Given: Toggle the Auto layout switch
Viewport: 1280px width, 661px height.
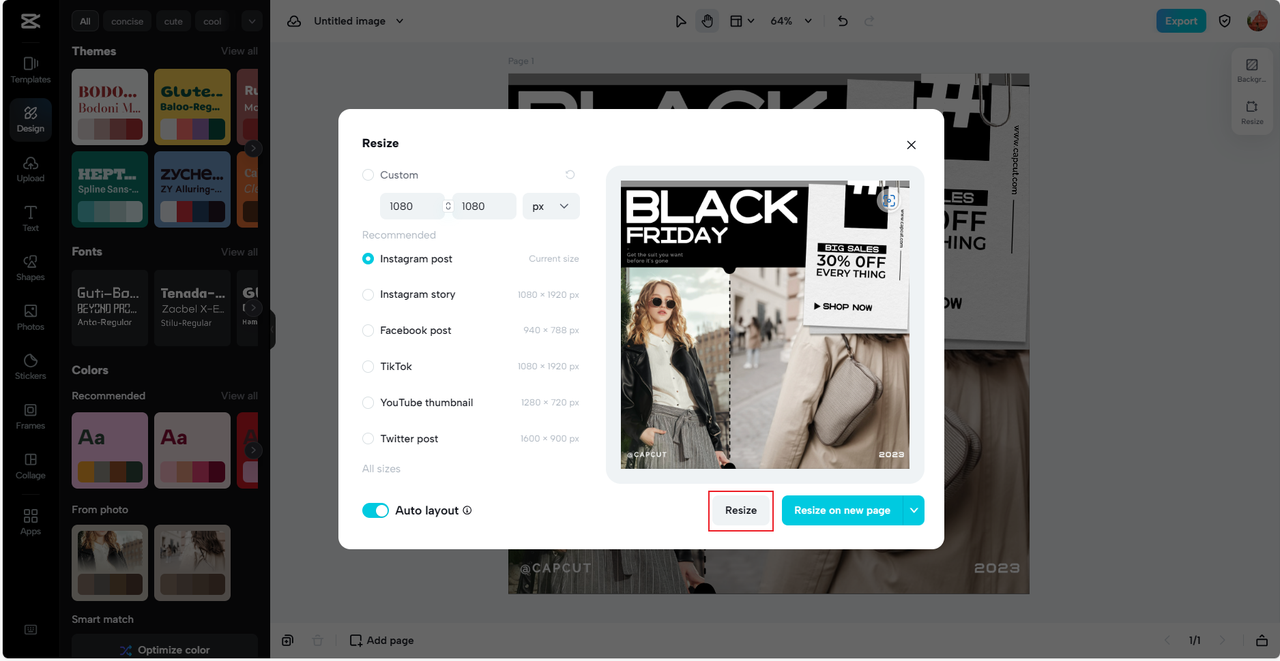Looking at the screenshot, I should click(x=376, y=510).
